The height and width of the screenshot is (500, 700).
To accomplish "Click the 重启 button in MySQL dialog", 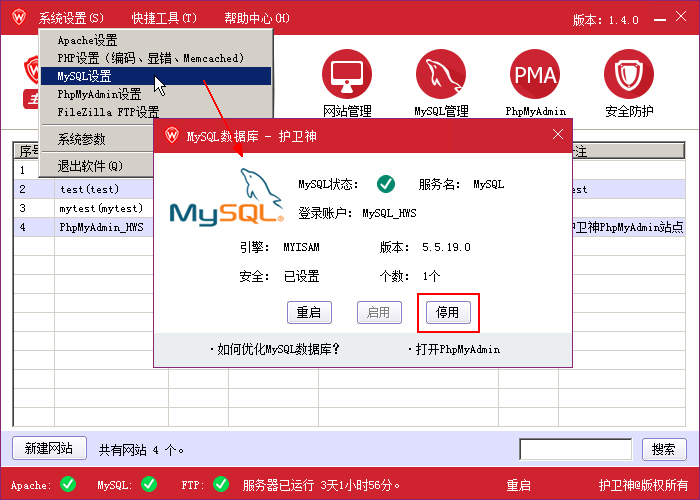I will pyautogui.click(x=309, y=312).
